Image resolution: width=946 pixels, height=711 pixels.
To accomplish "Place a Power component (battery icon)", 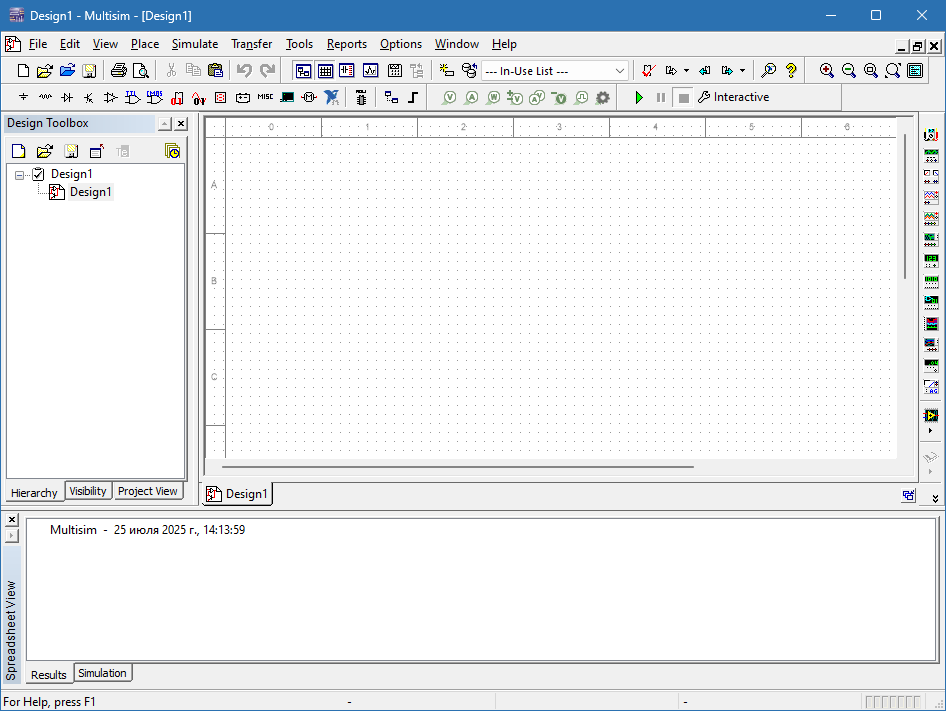I will (x=243, y=97).
